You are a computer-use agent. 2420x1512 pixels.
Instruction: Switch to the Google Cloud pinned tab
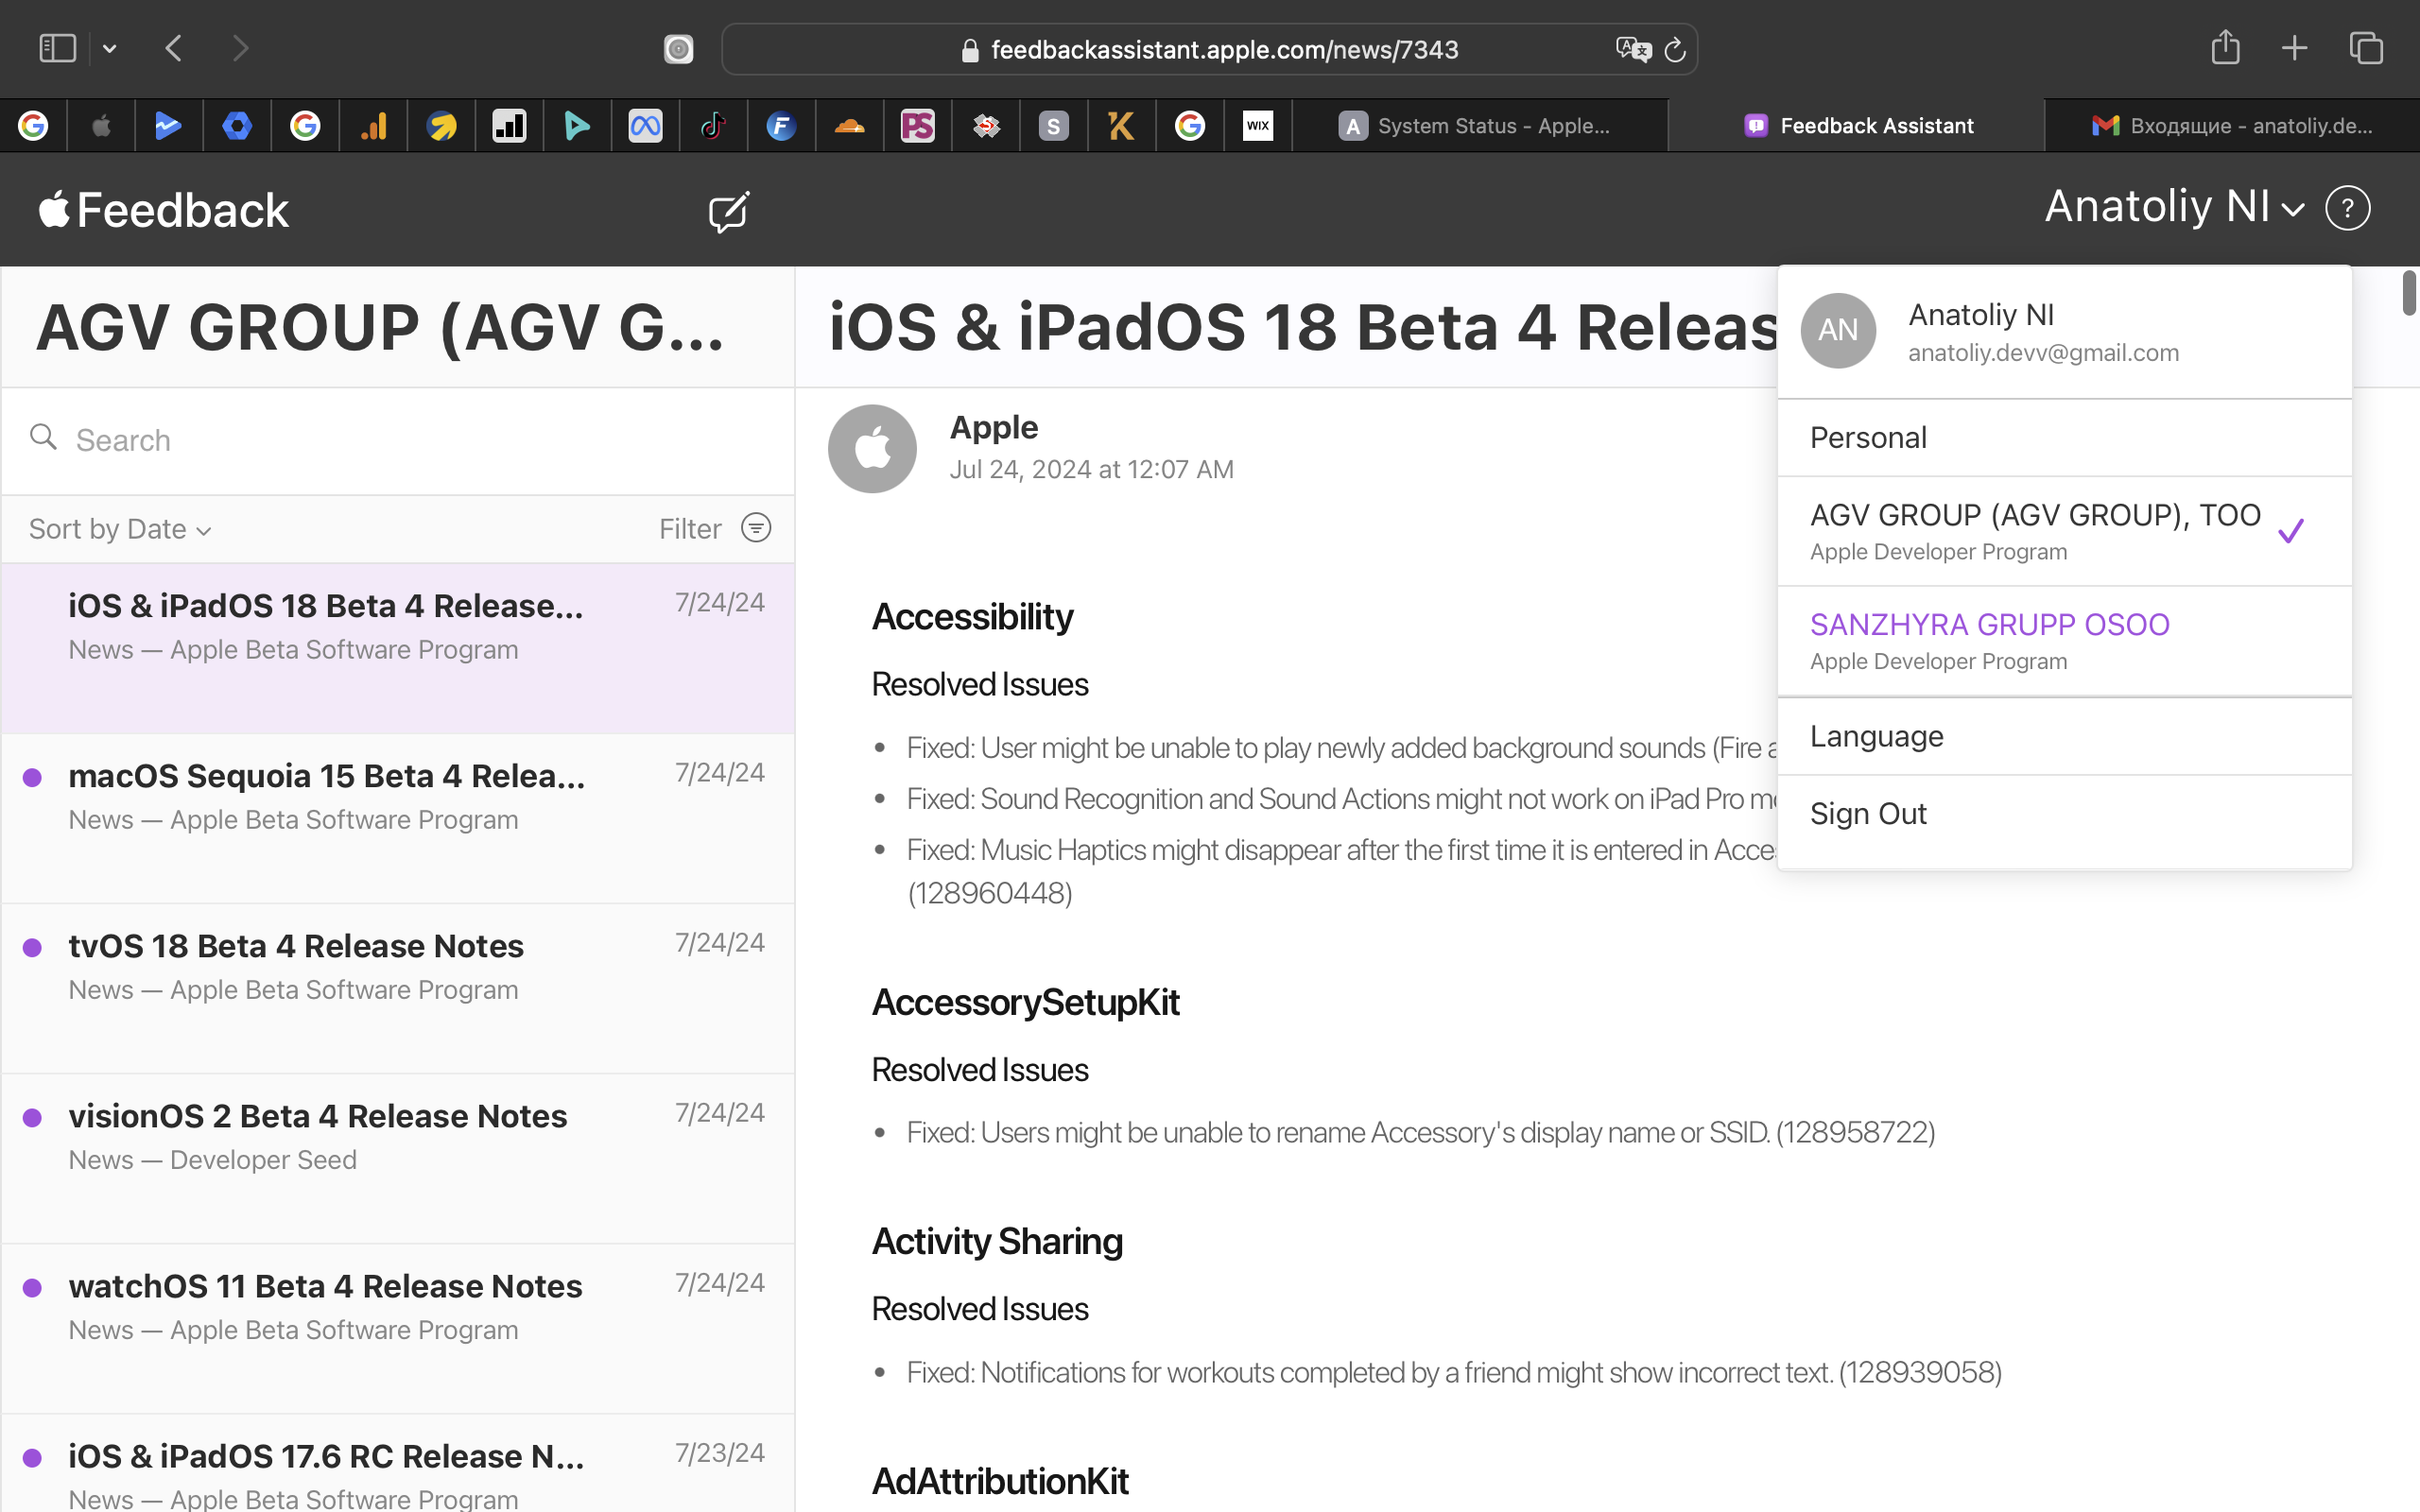click(237, 126)
